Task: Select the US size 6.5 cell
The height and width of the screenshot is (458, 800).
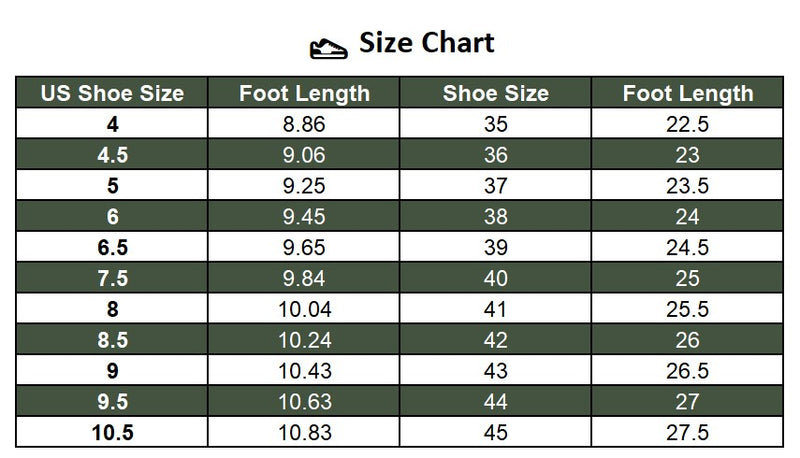Action: coord(112,247)
